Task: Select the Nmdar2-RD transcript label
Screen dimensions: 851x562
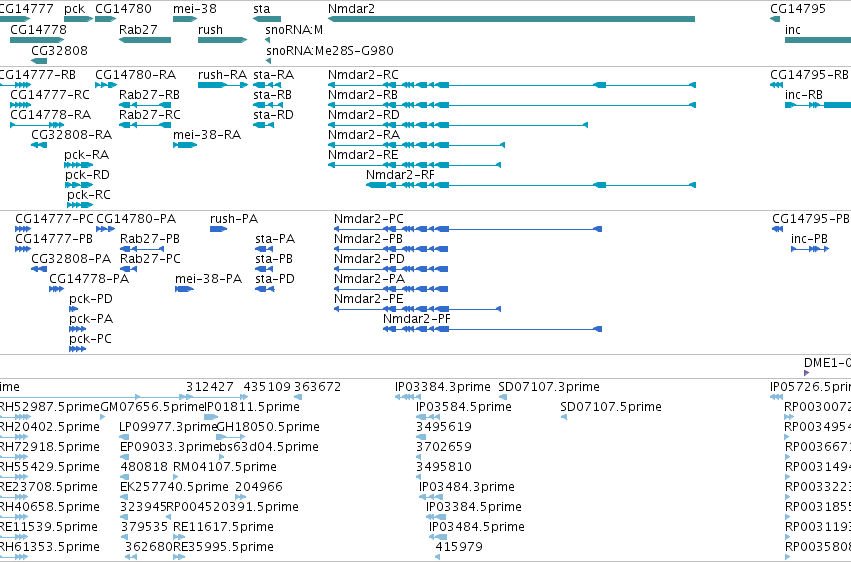Action: 364,114
